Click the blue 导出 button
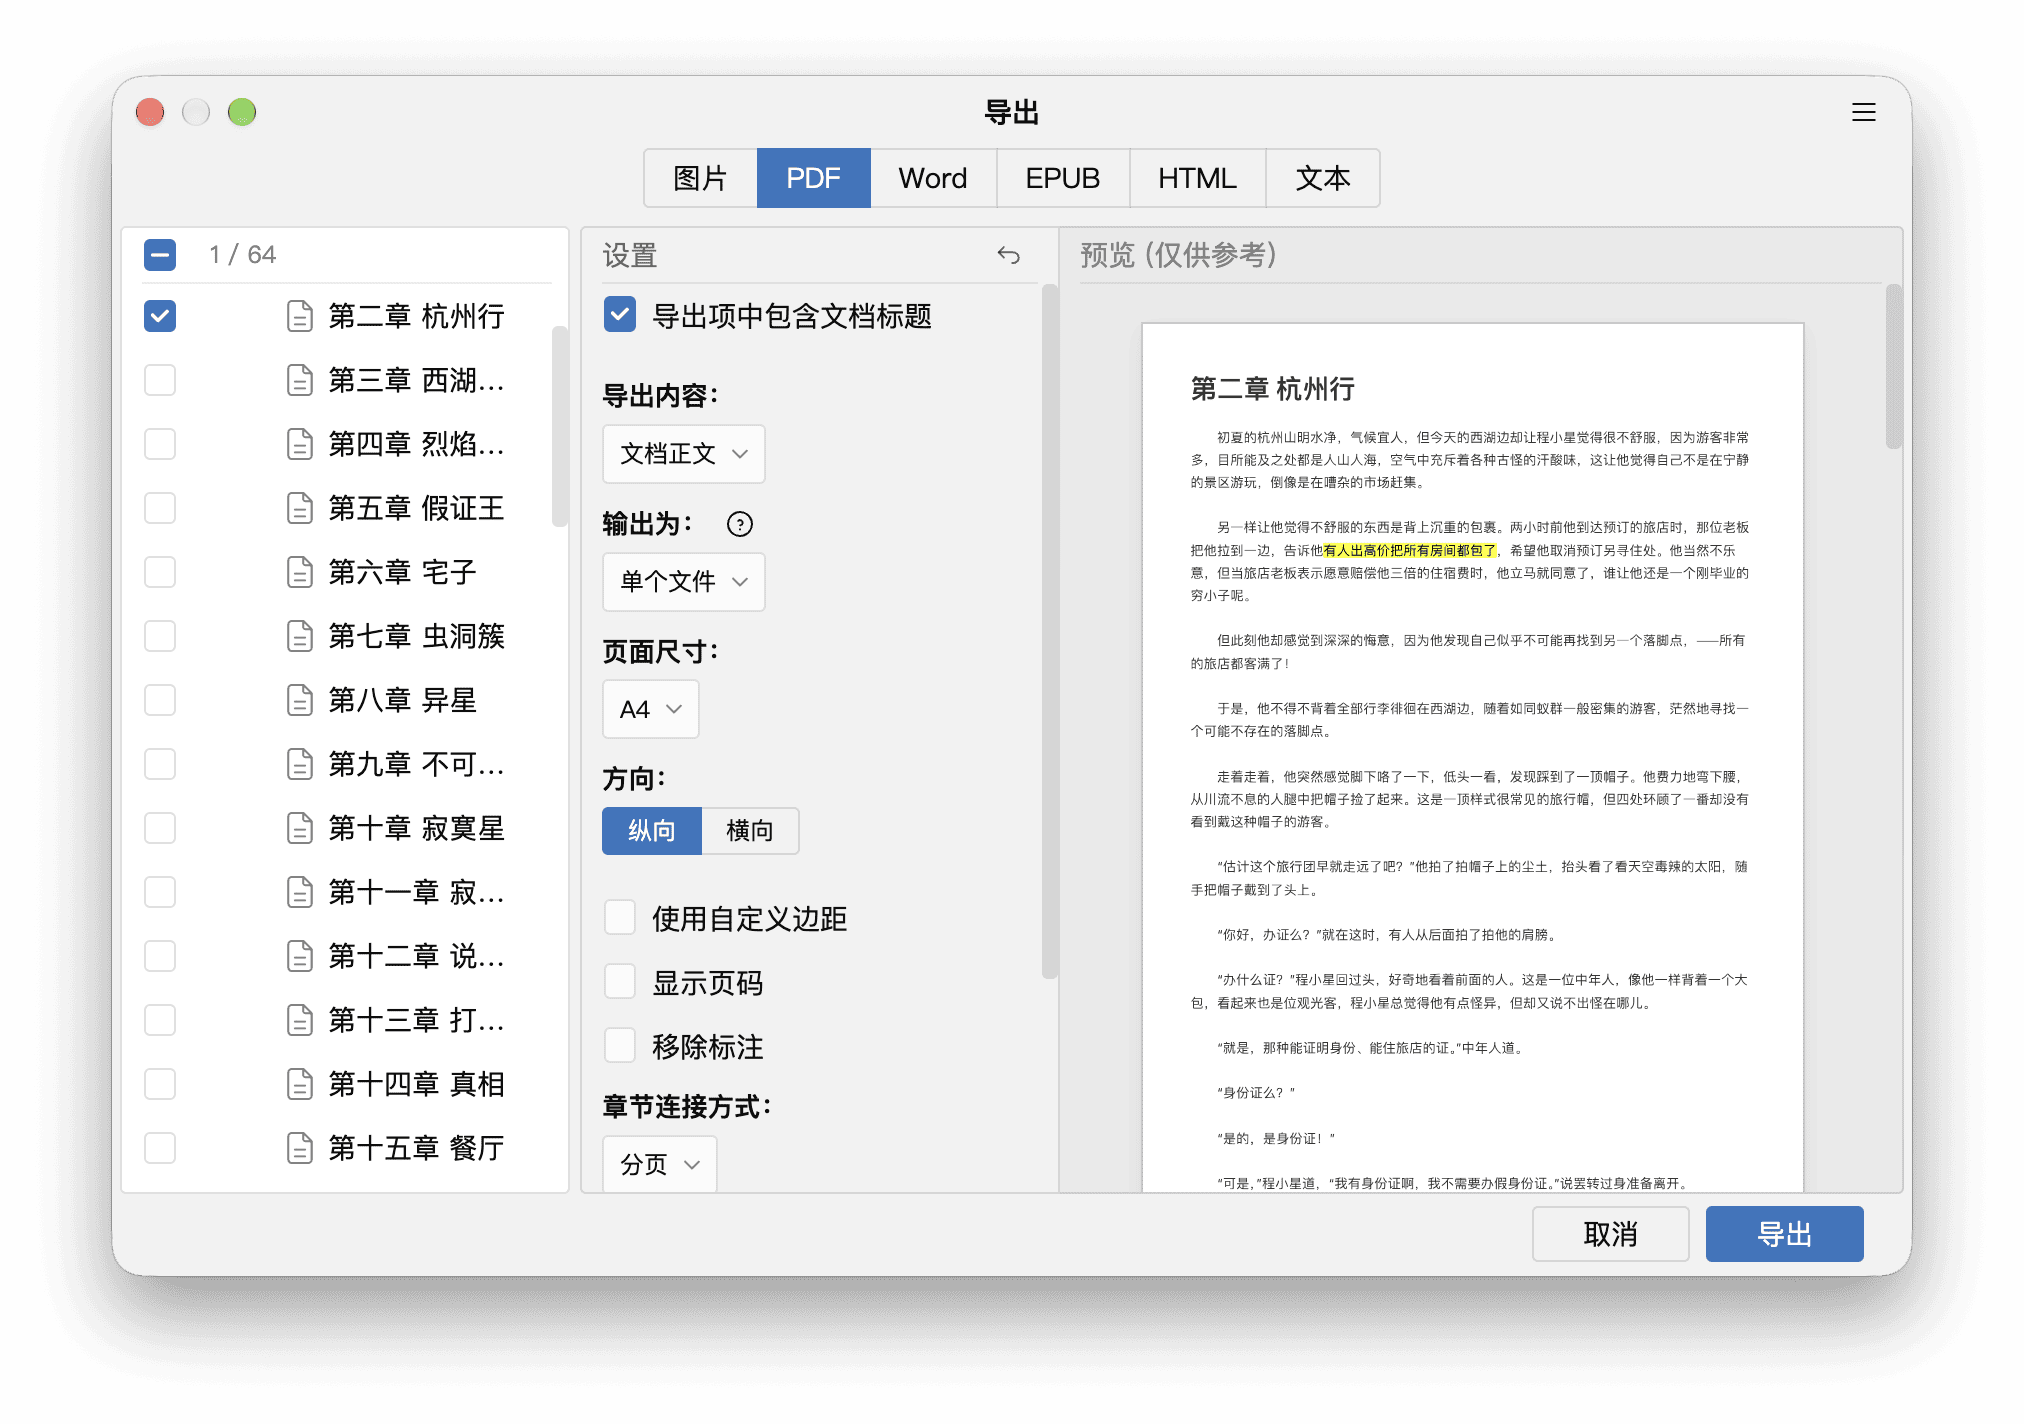This screenshot has width=2024, height=1424. point(1785,1234)
